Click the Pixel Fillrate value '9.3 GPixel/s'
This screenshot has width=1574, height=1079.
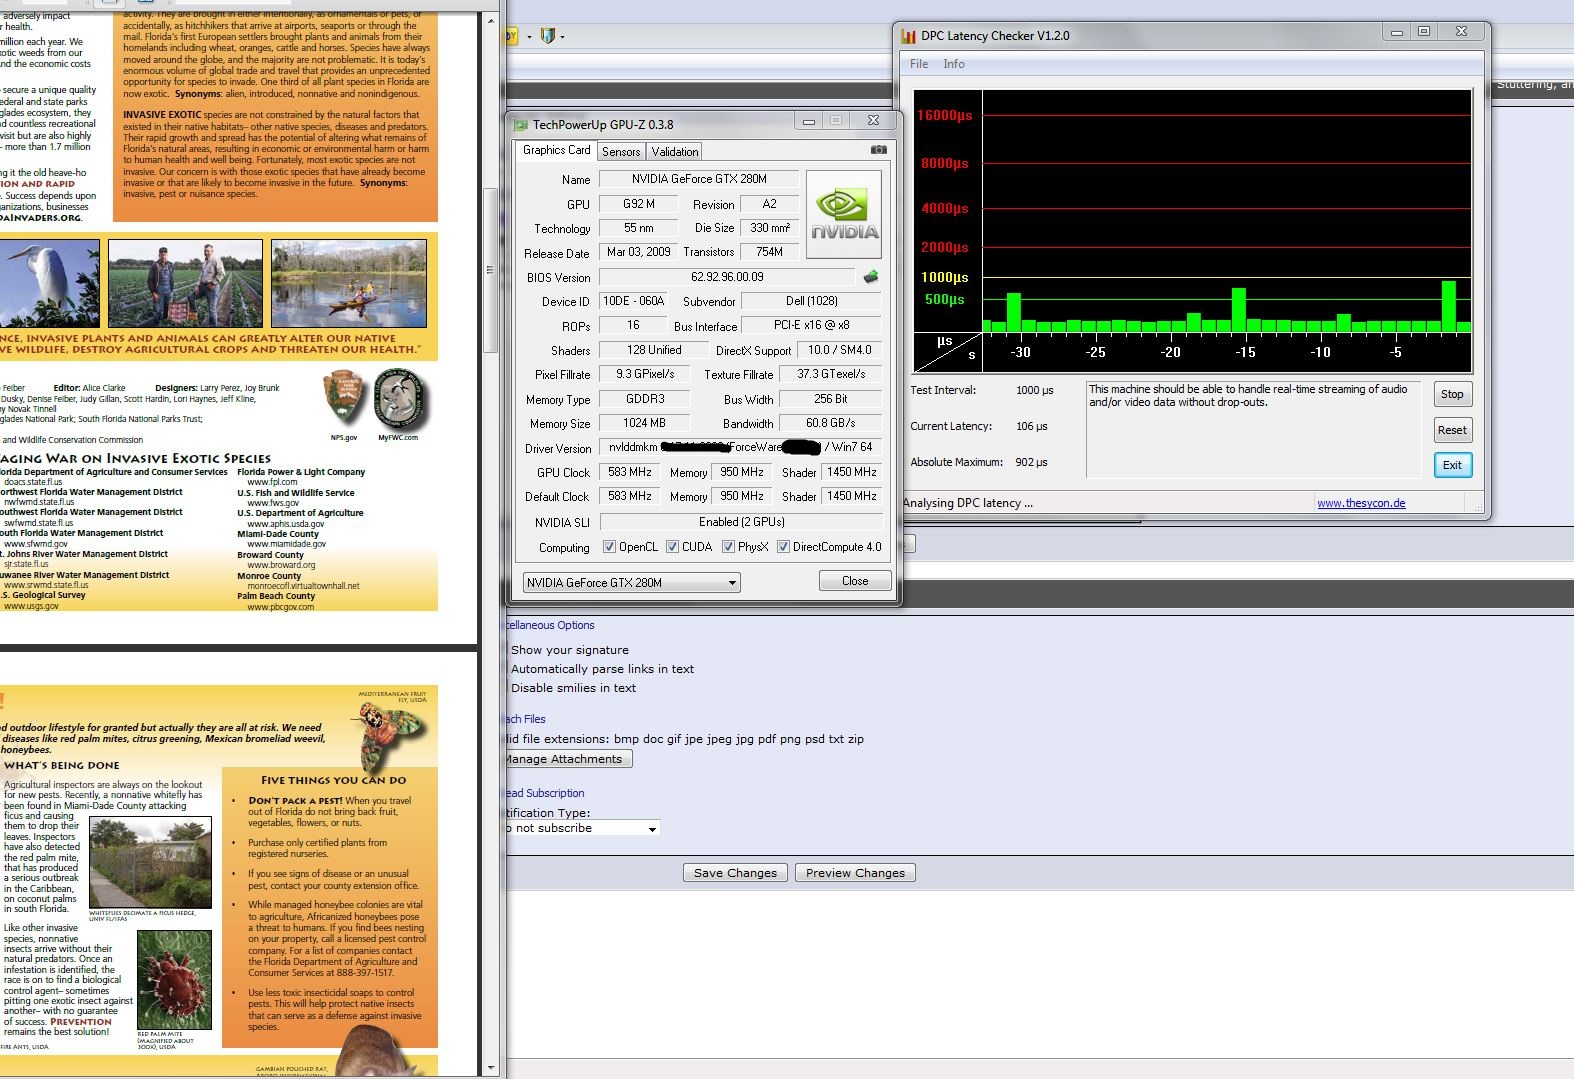pos(645,374)
